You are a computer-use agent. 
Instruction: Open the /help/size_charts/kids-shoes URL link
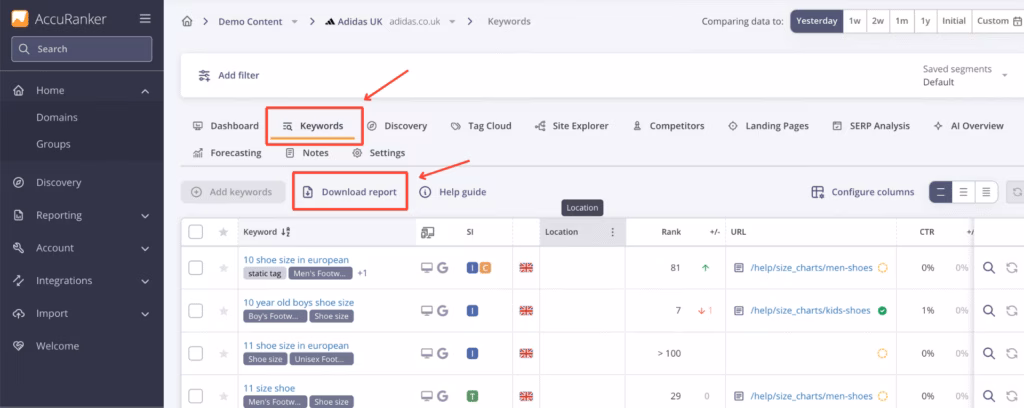811,311
